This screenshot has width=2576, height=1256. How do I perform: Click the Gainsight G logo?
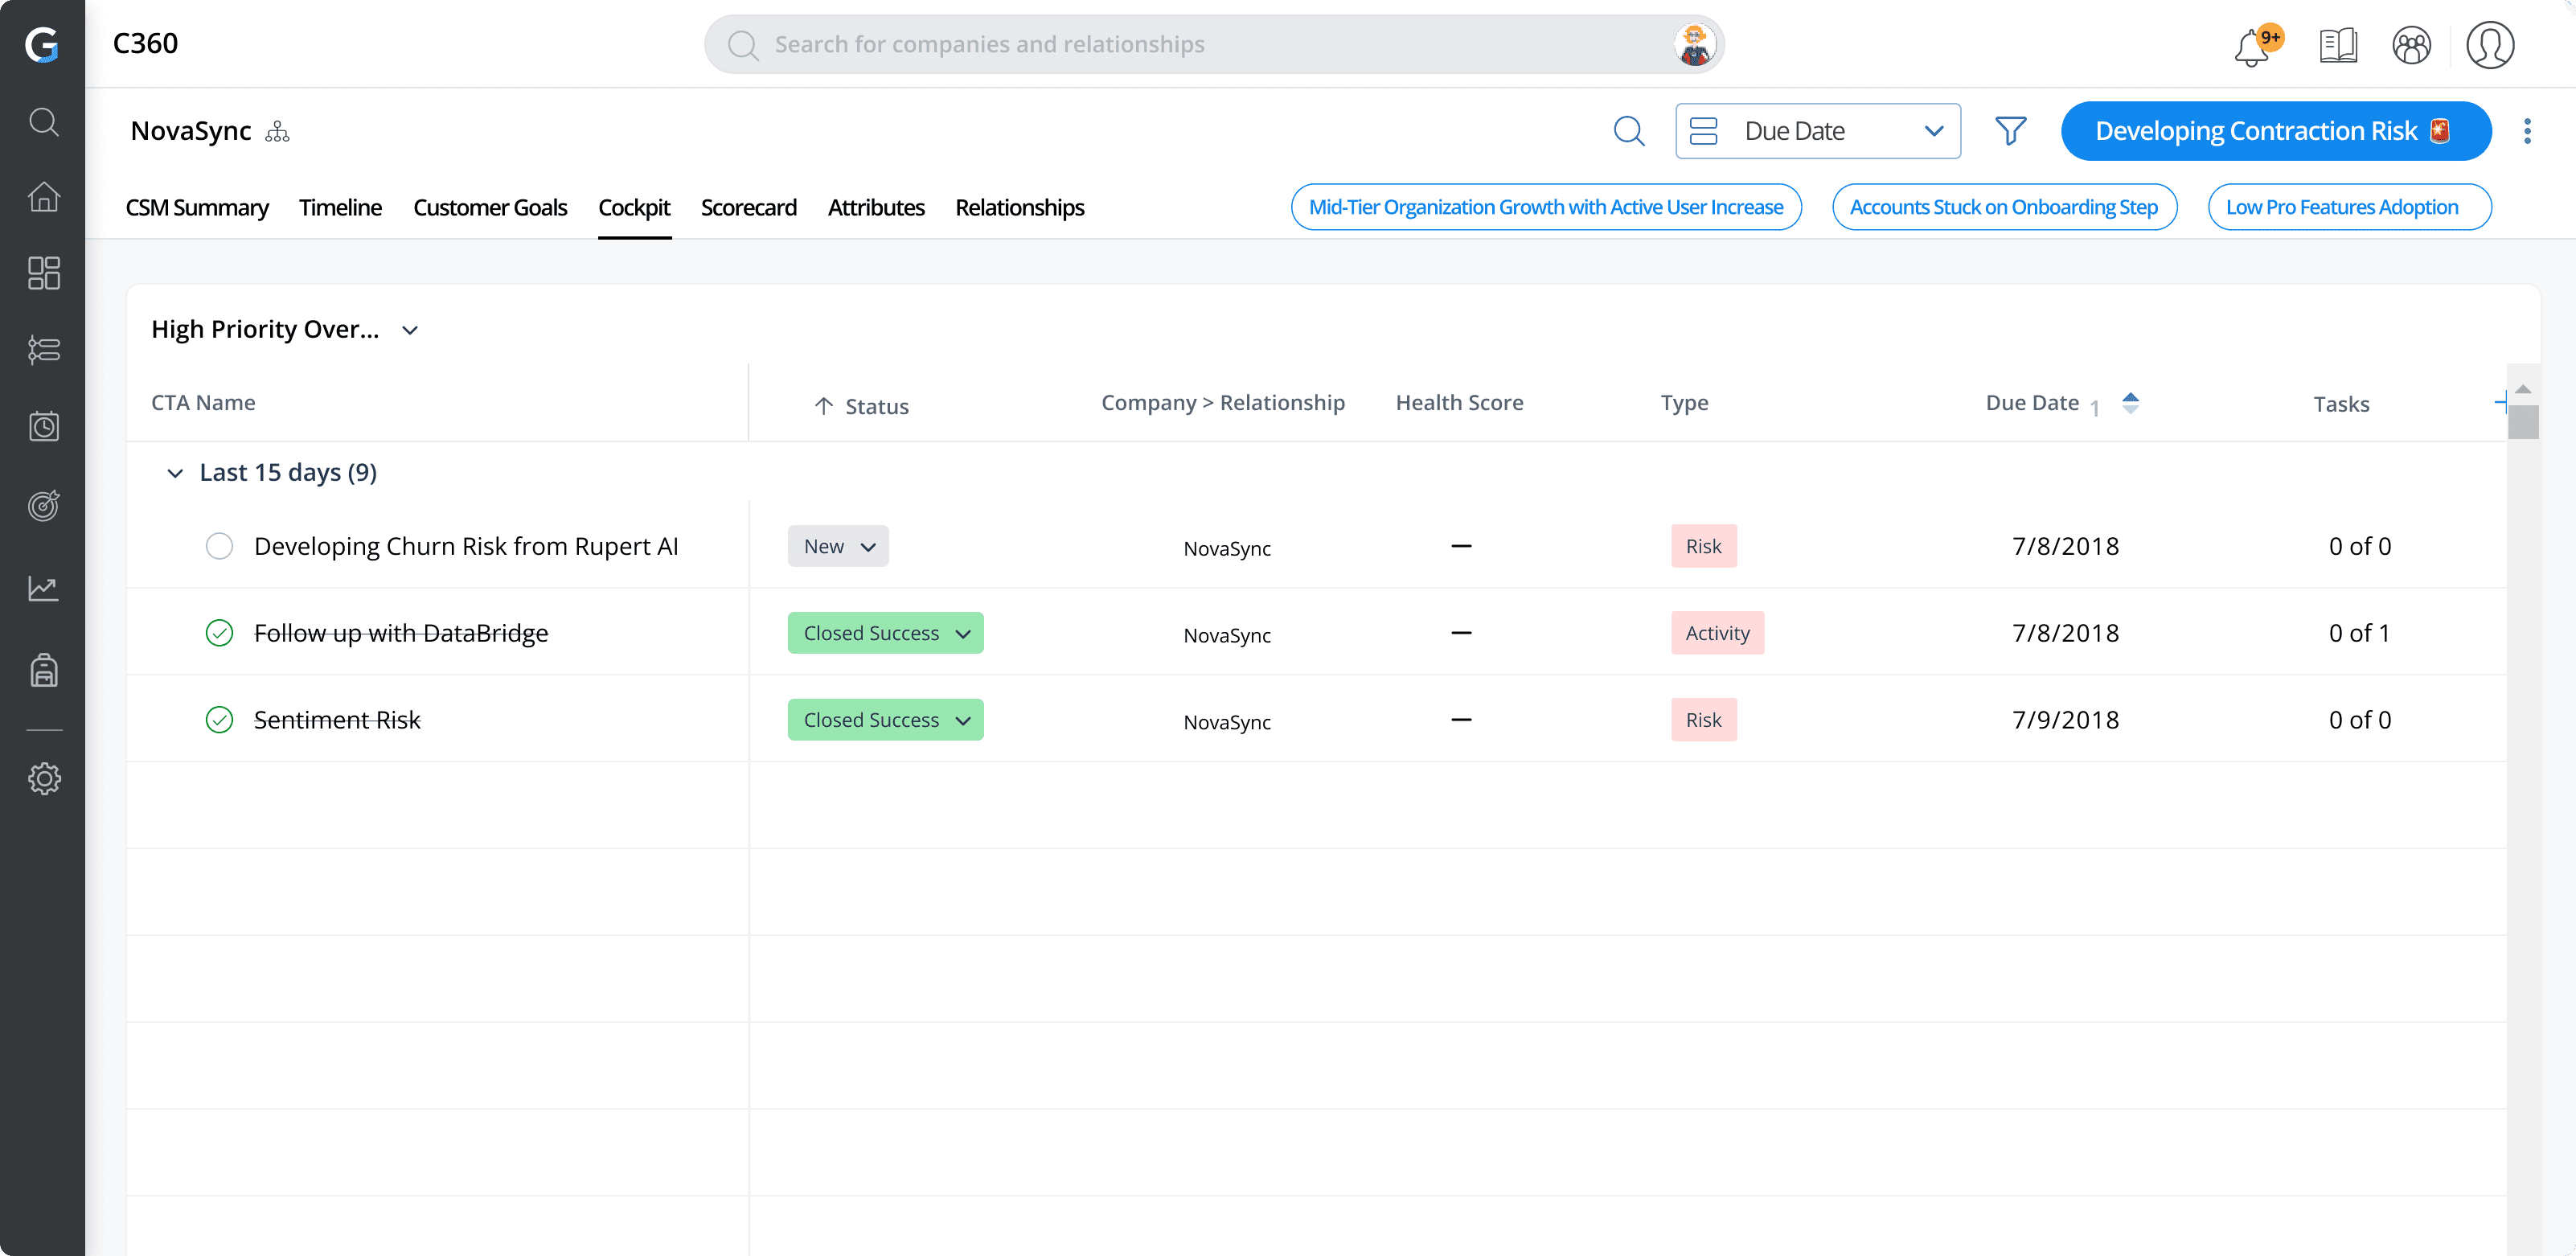tap(42, 44)
